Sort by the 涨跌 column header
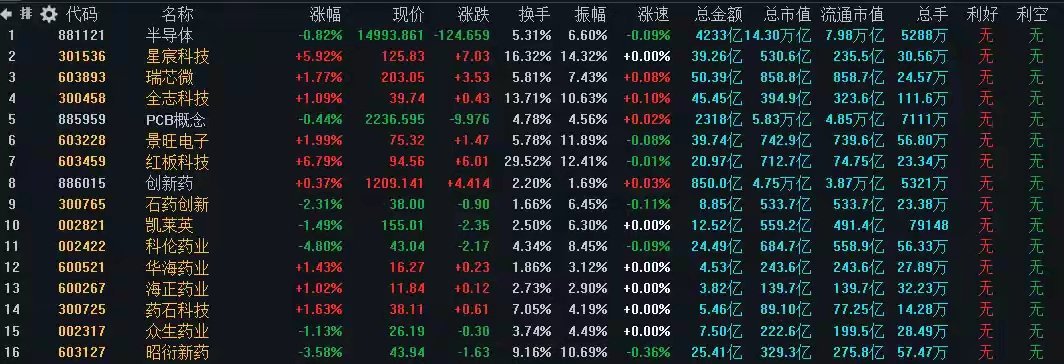The image size is (1064, 364). pyautogui.click(x=473, y=13)
